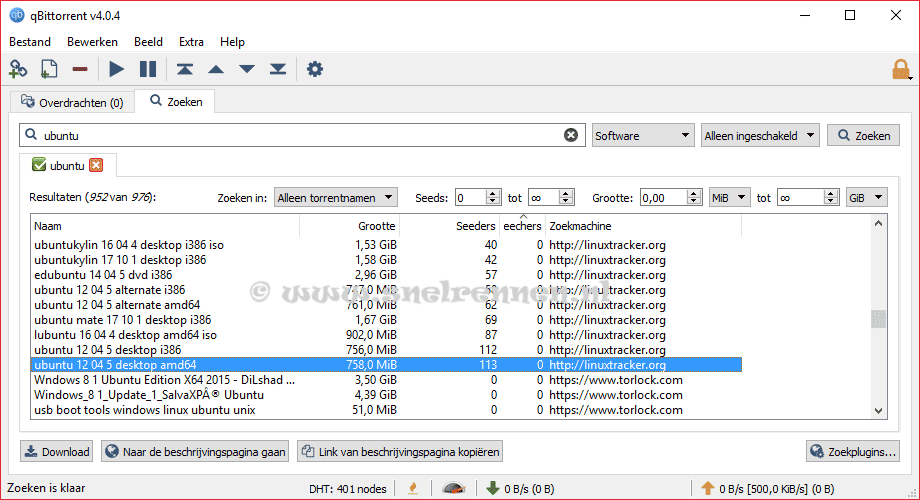Screen dimensions: 920x500
Task: Click the Zoeken search button
Action: [x=863, y=136]
